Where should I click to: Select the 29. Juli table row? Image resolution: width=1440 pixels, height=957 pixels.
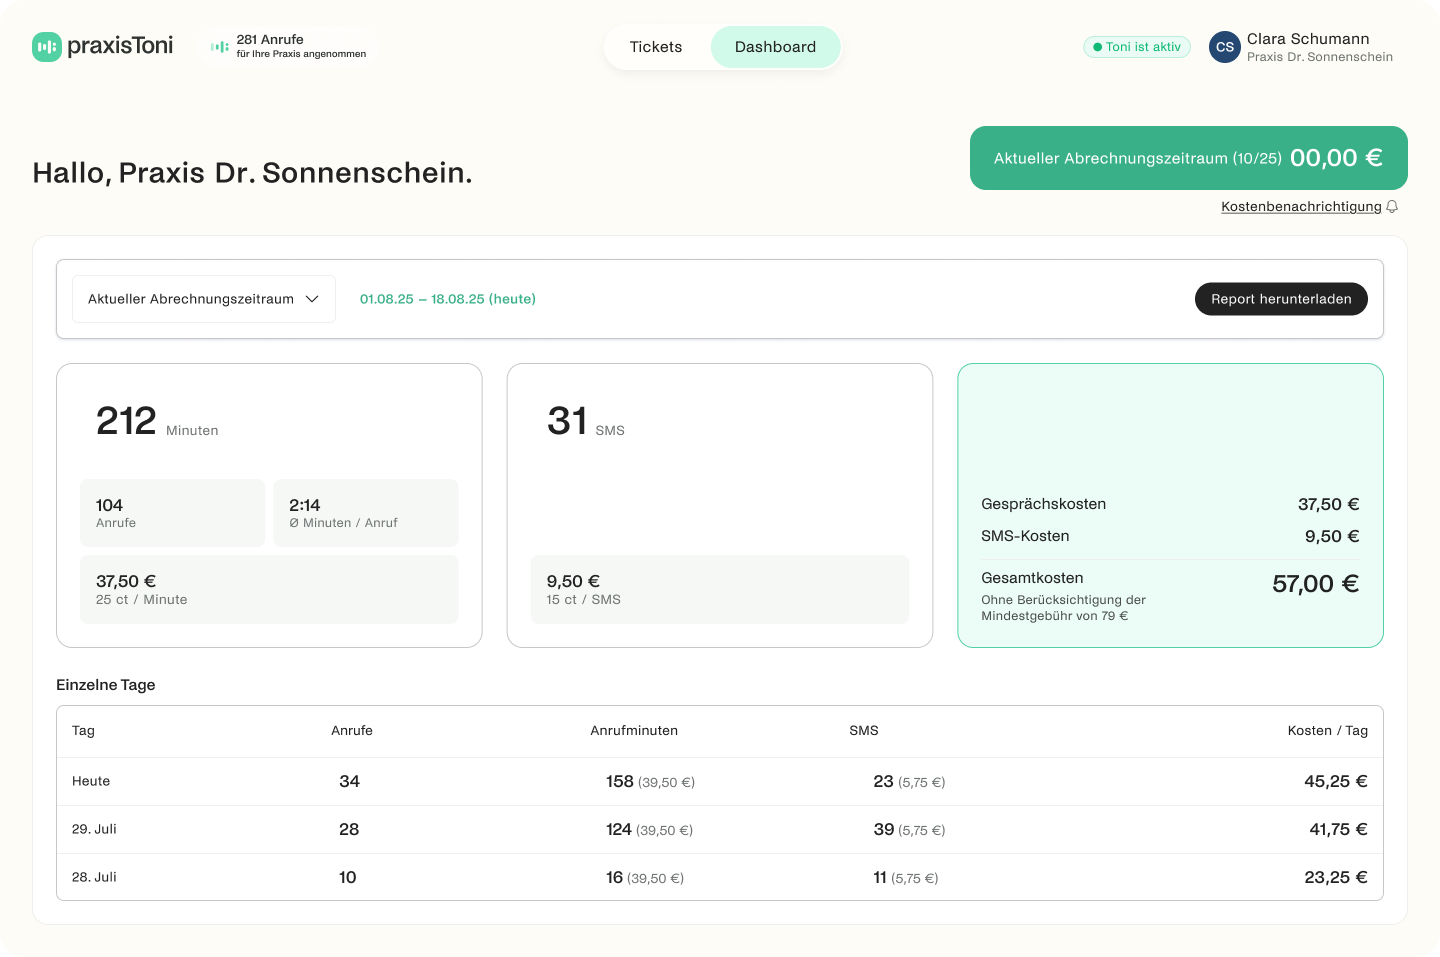tap(719, 829)
